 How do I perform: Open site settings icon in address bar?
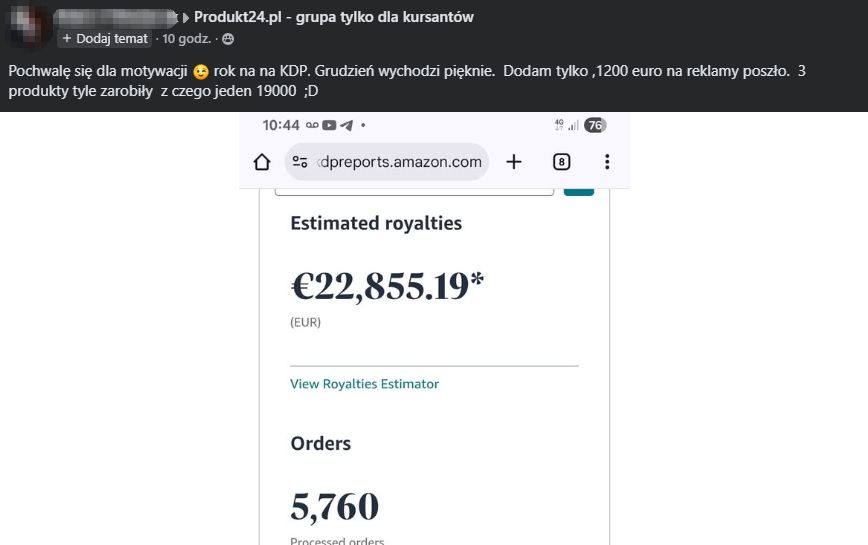(299, 162)
